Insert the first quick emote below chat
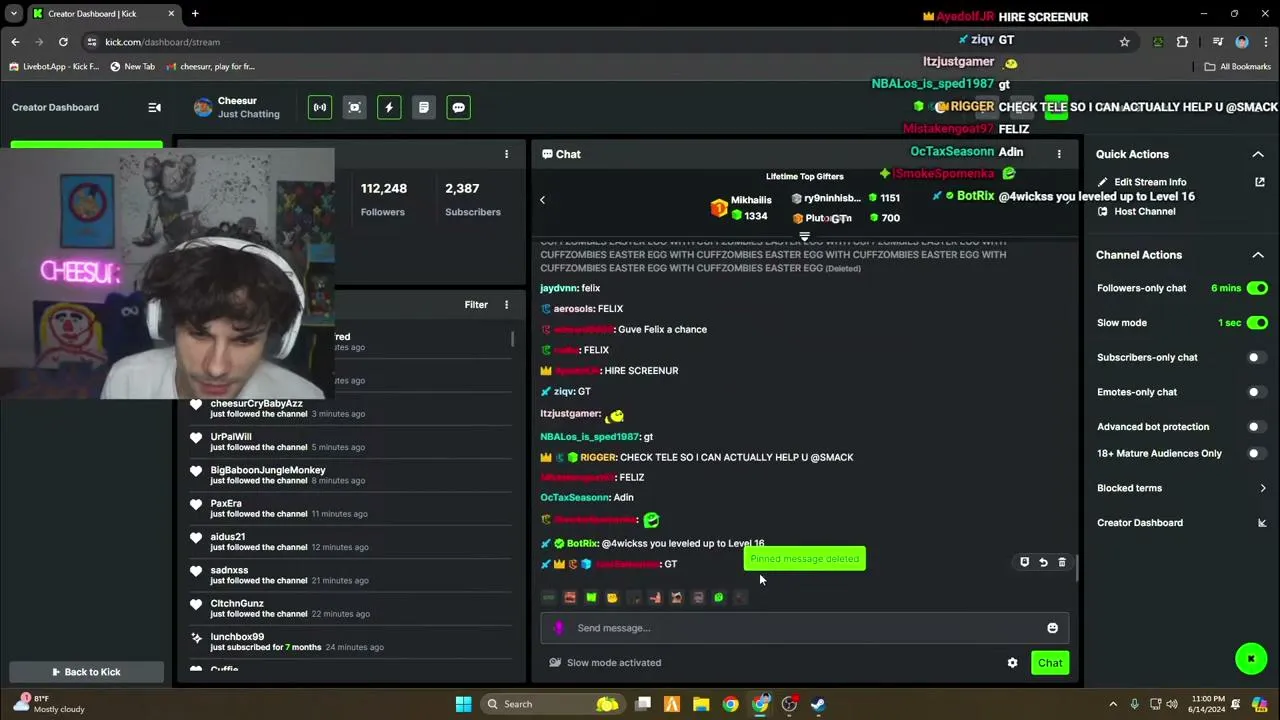This screenshot has width=1280, height=720. pyautogui.click(x=548, y=598)
